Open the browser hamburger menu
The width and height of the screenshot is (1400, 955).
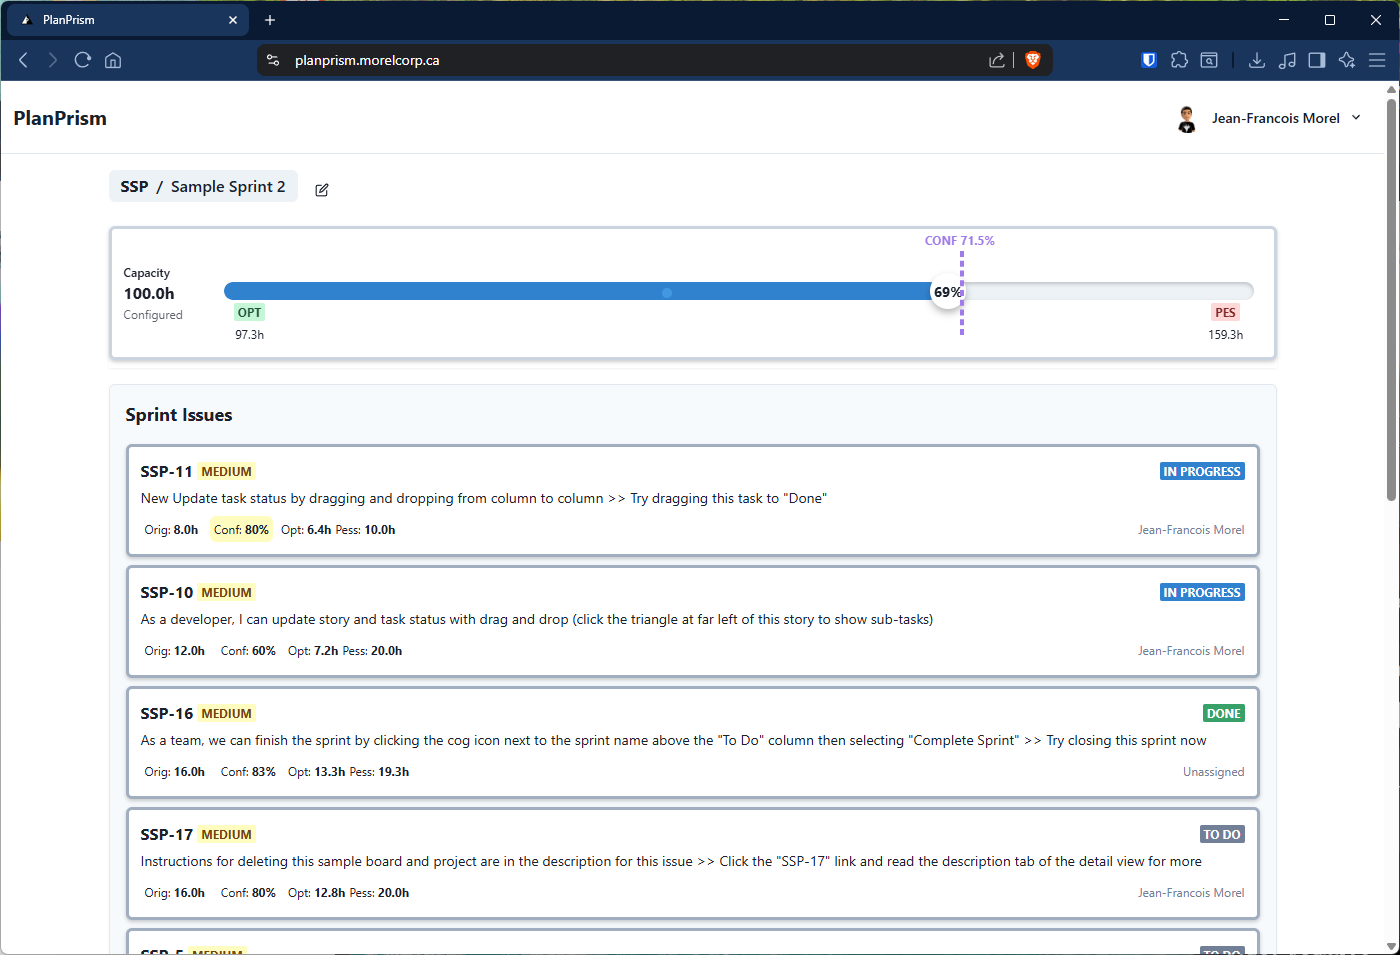[1377, 60]
